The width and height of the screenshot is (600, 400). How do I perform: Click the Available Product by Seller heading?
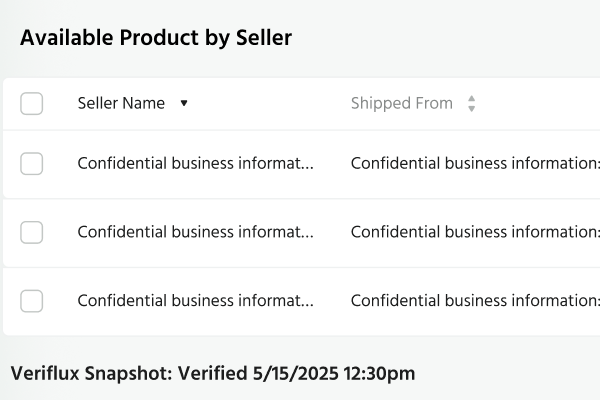click(156, 38)
